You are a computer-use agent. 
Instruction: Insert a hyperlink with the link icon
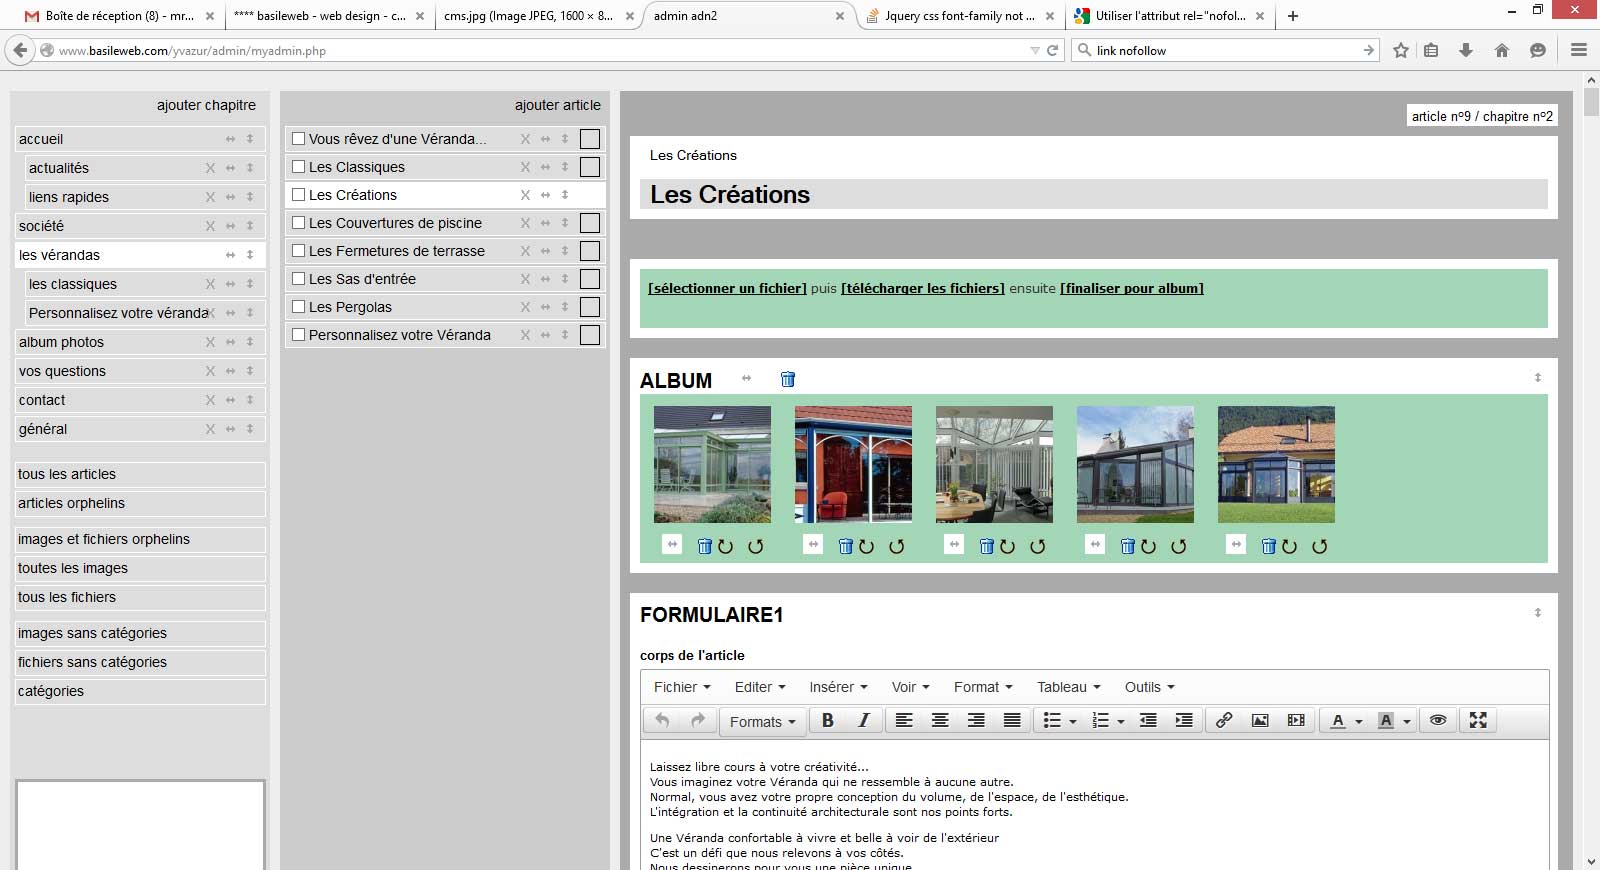1224,720
